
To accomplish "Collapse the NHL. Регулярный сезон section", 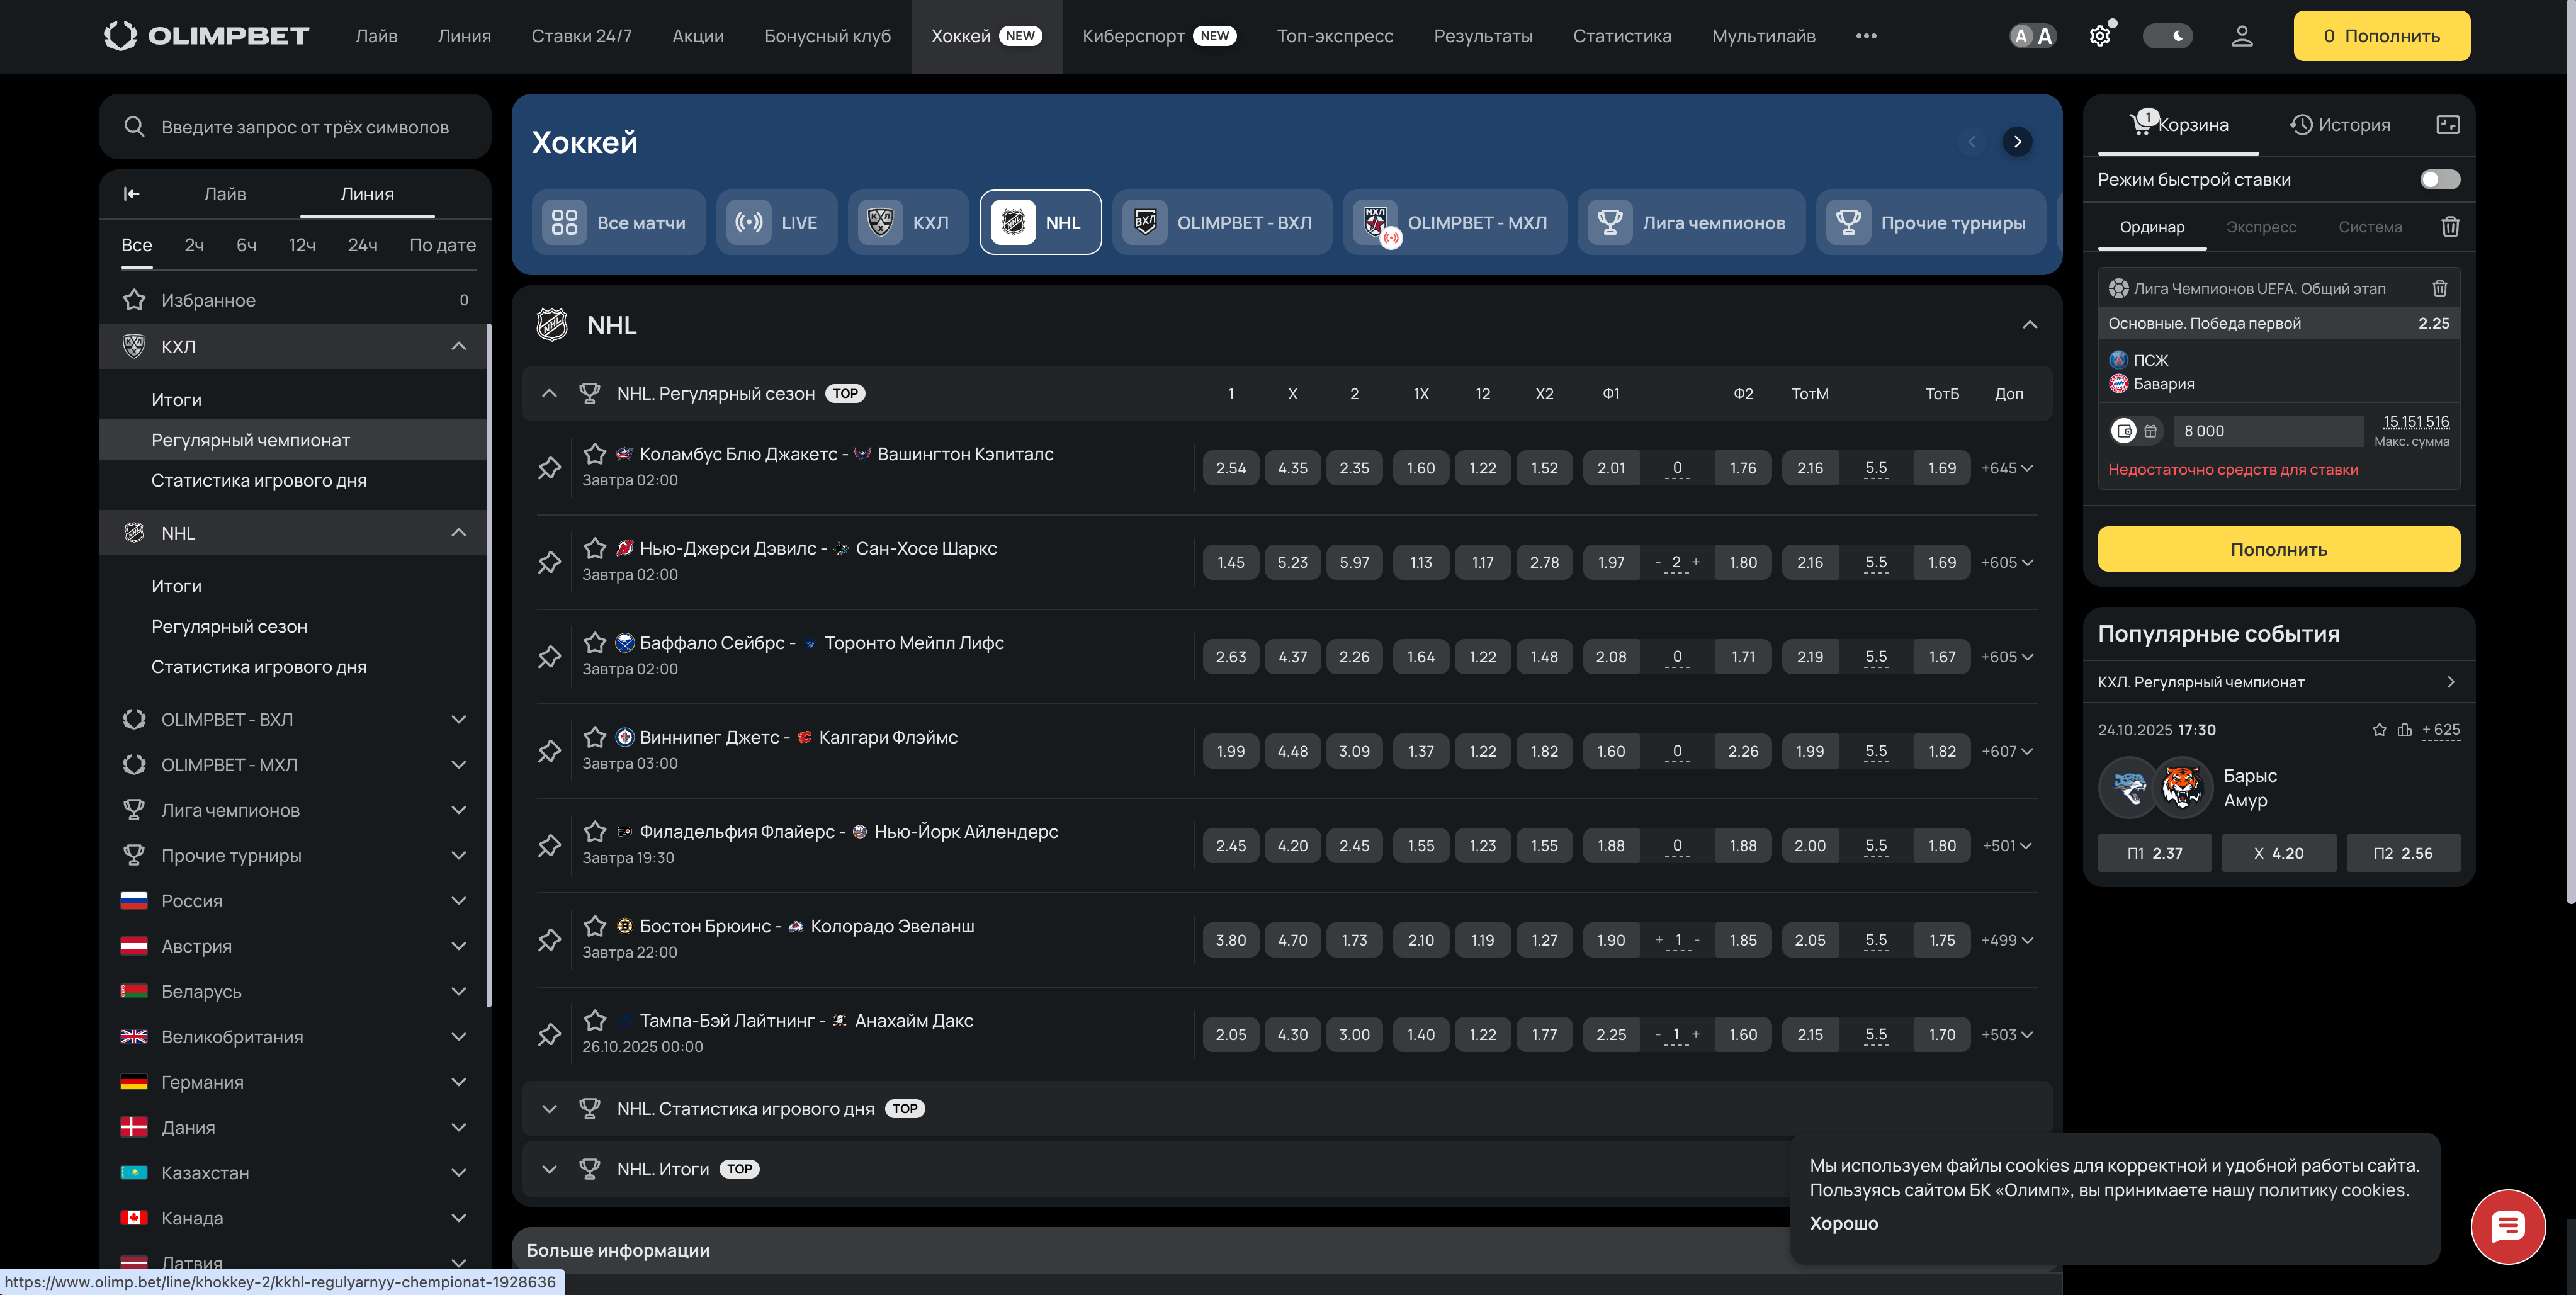I will (549, 392).
